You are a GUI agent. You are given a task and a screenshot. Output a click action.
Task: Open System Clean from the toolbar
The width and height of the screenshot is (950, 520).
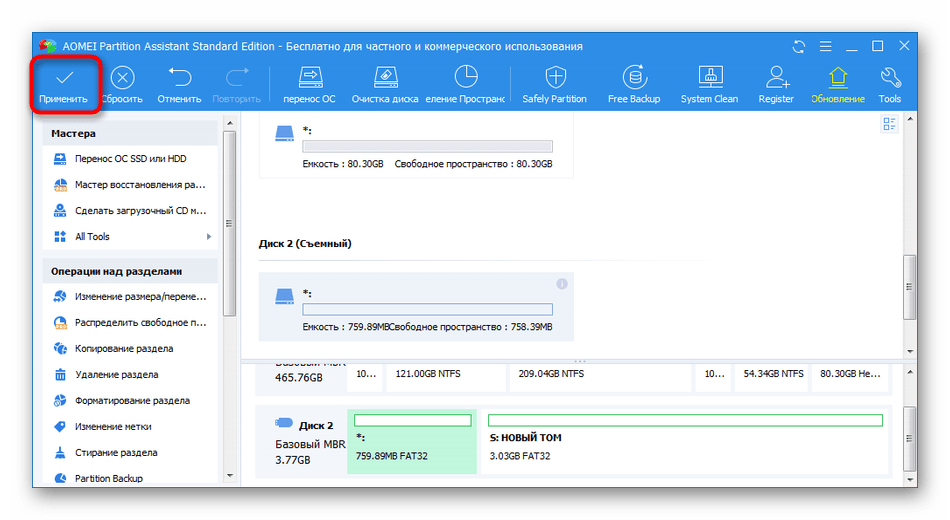click(x=709, y=78)
